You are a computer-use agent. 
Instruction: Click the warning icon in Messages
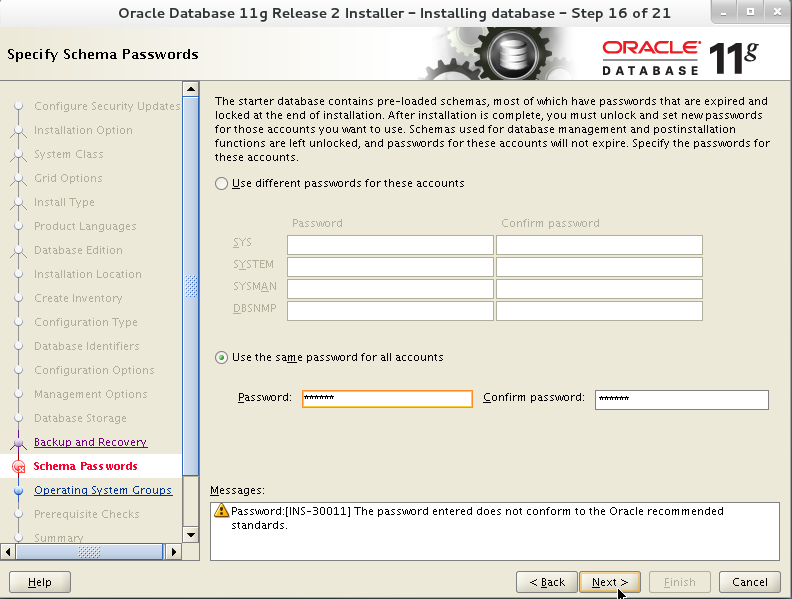221,510
